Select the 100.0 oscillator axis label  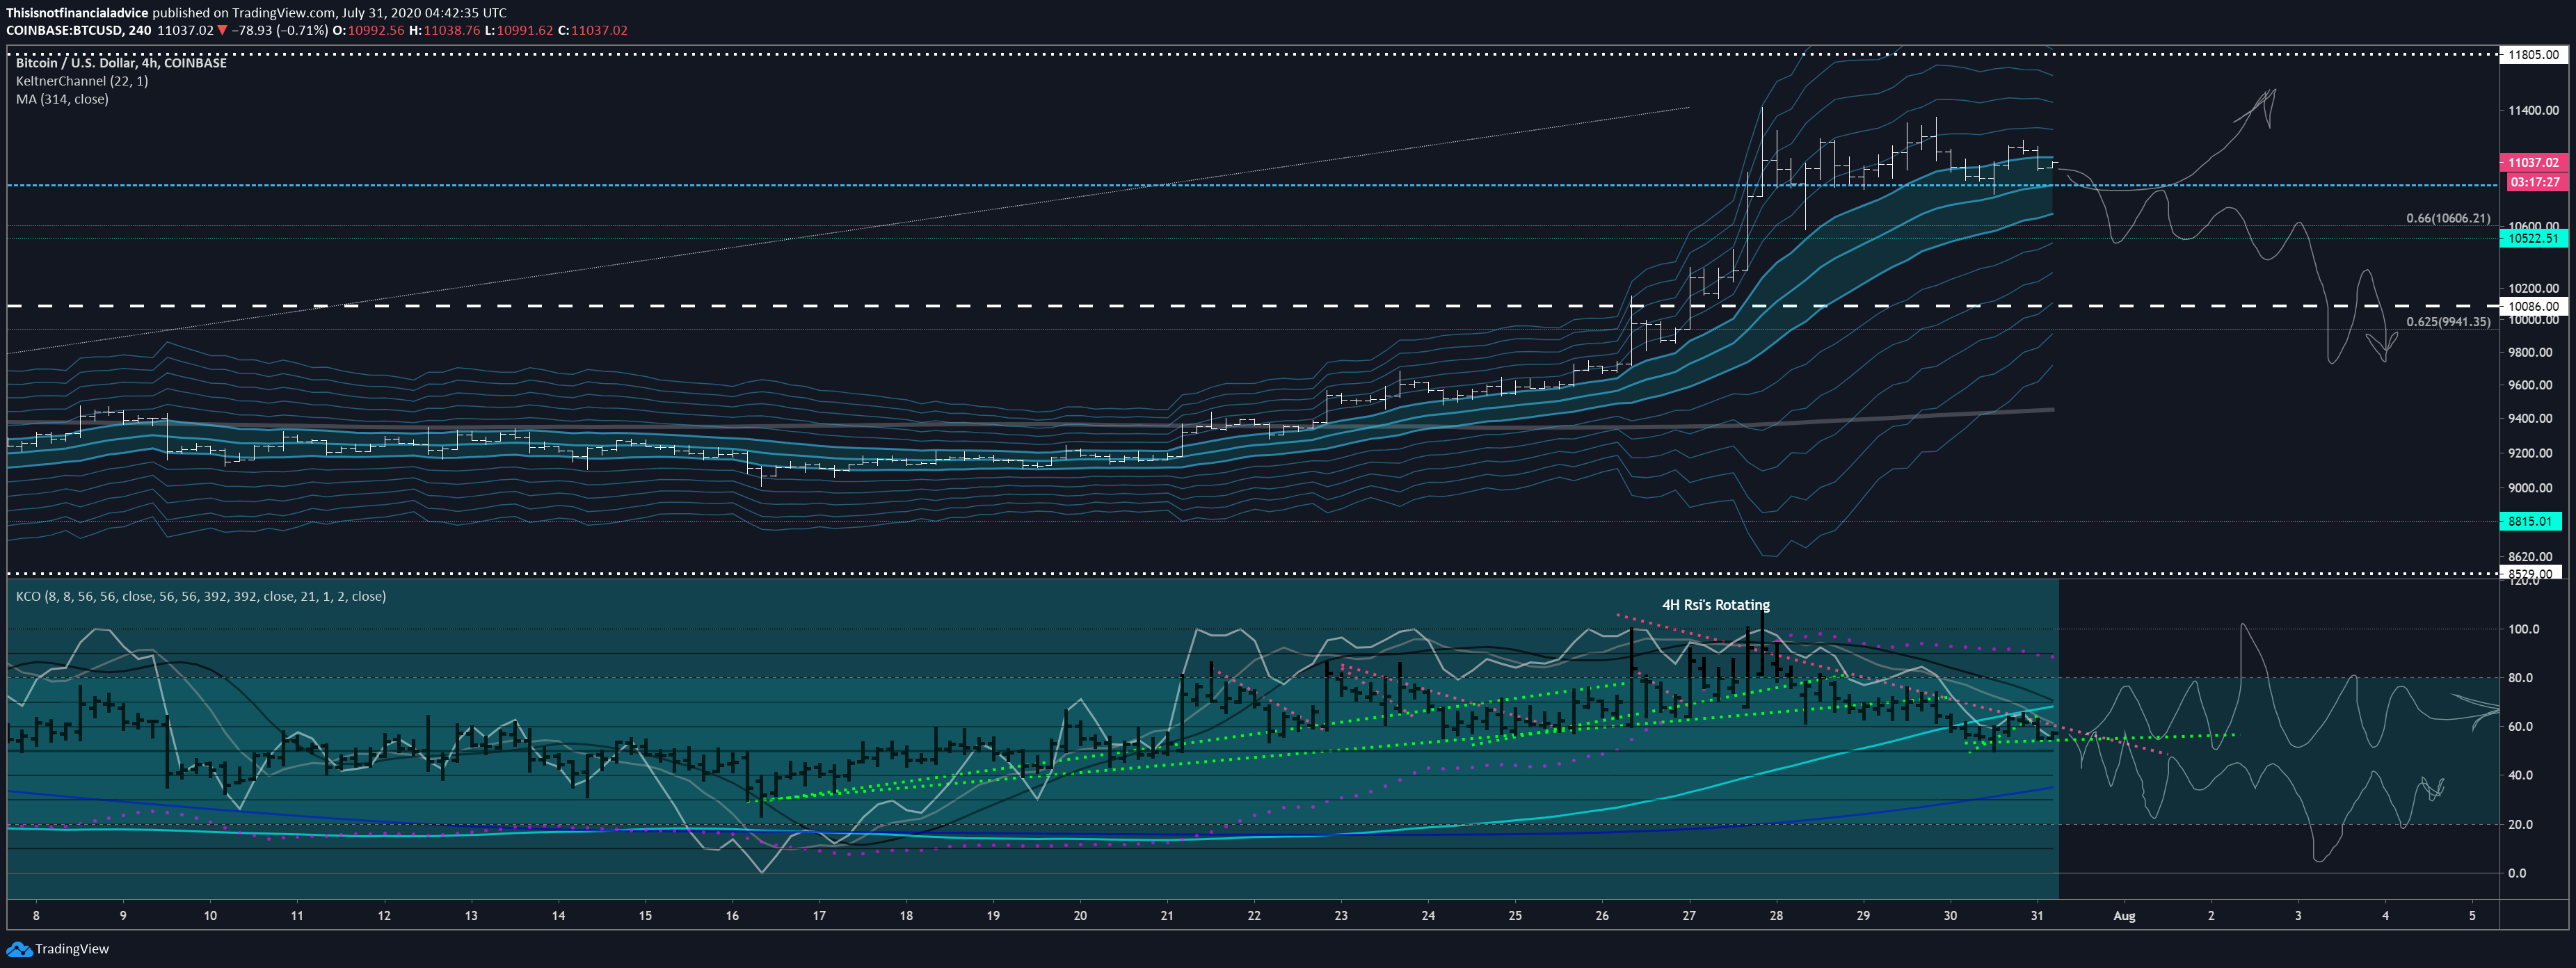pos(2524,629)
